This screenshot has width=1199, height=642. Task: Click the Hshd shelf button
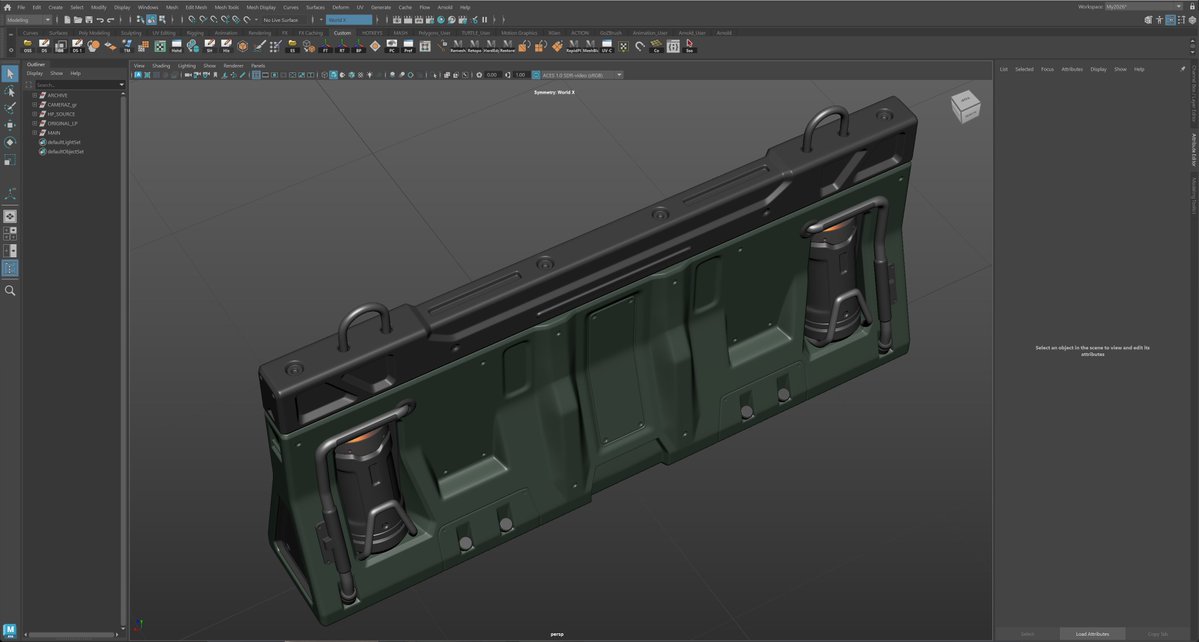coord(177,46)
